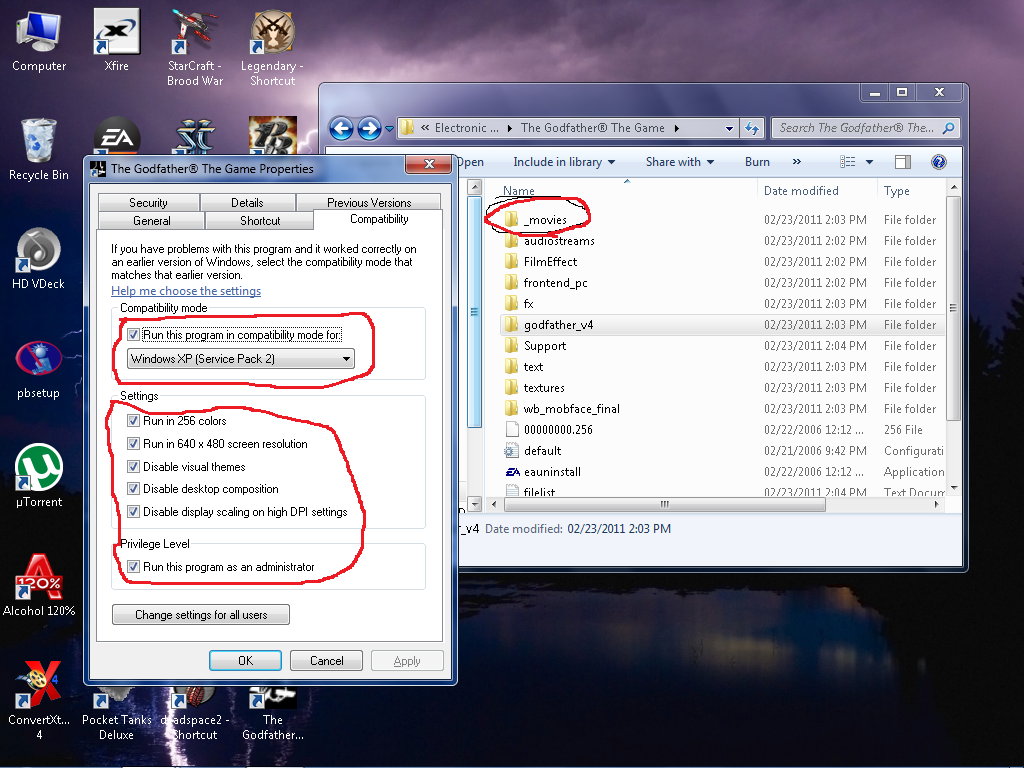Open the view options dropdown arrow

tap(869, 162)
